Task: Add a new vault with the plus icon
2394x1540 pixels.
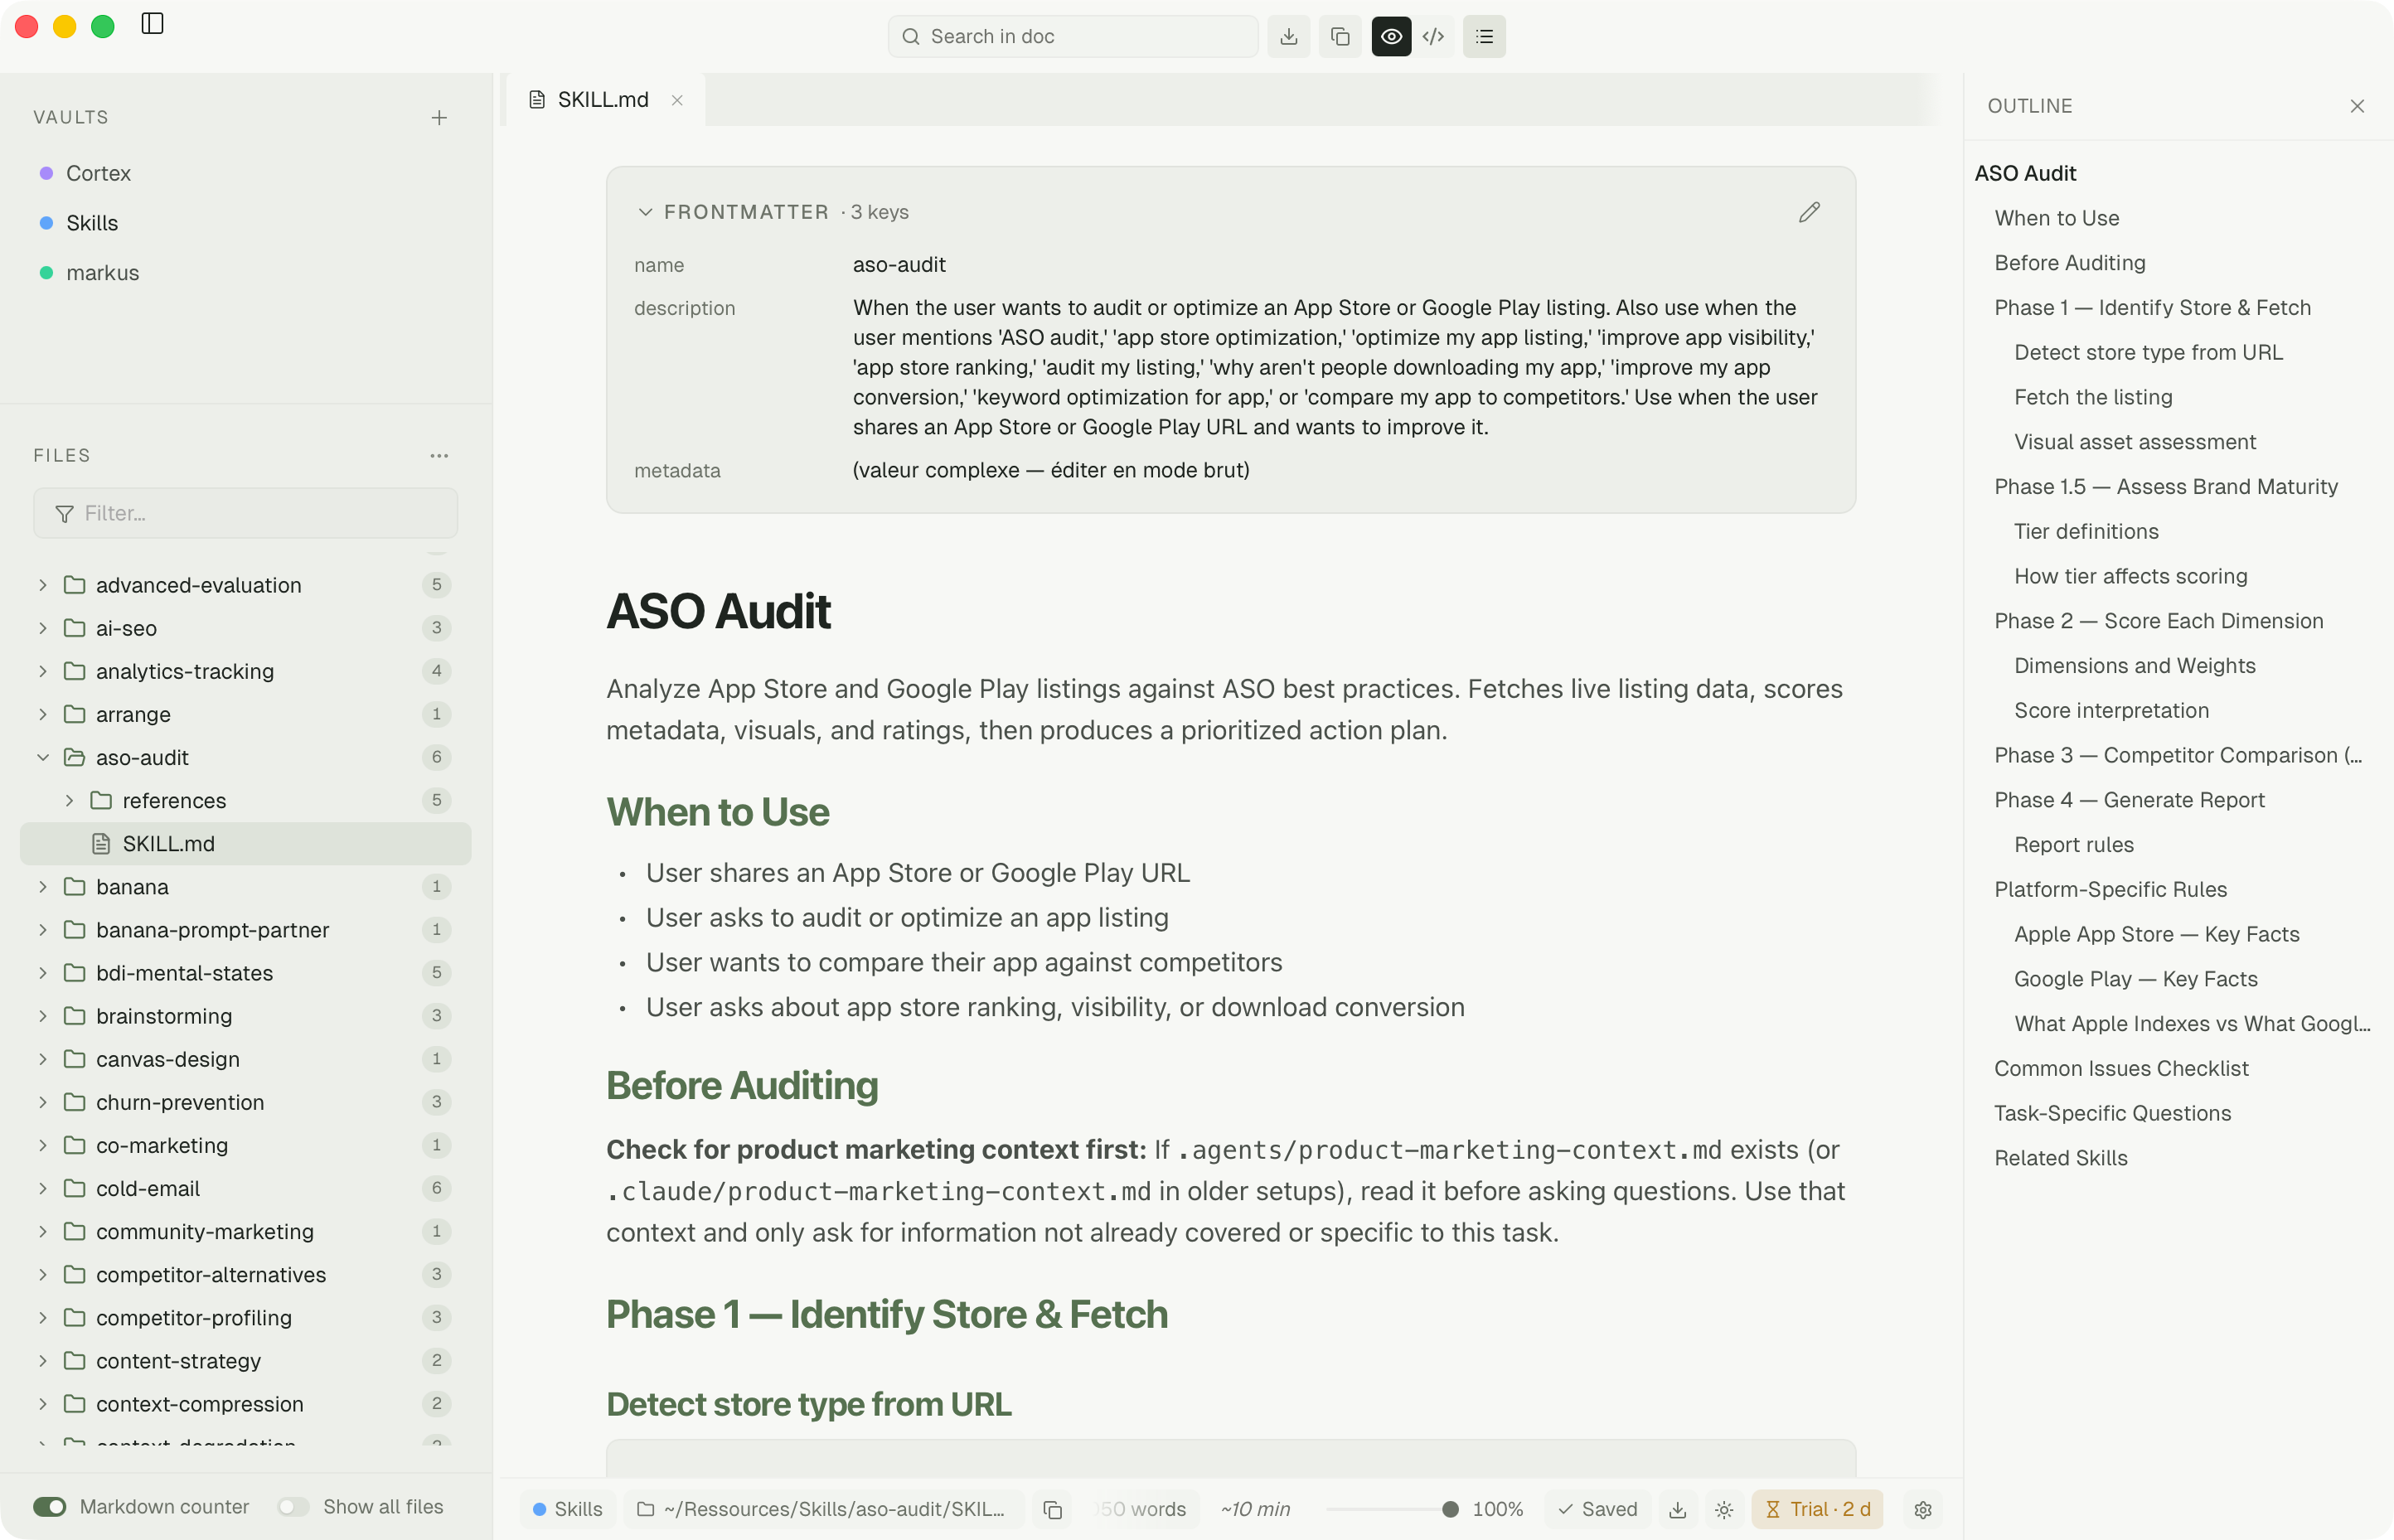Action: click(439, 118)
